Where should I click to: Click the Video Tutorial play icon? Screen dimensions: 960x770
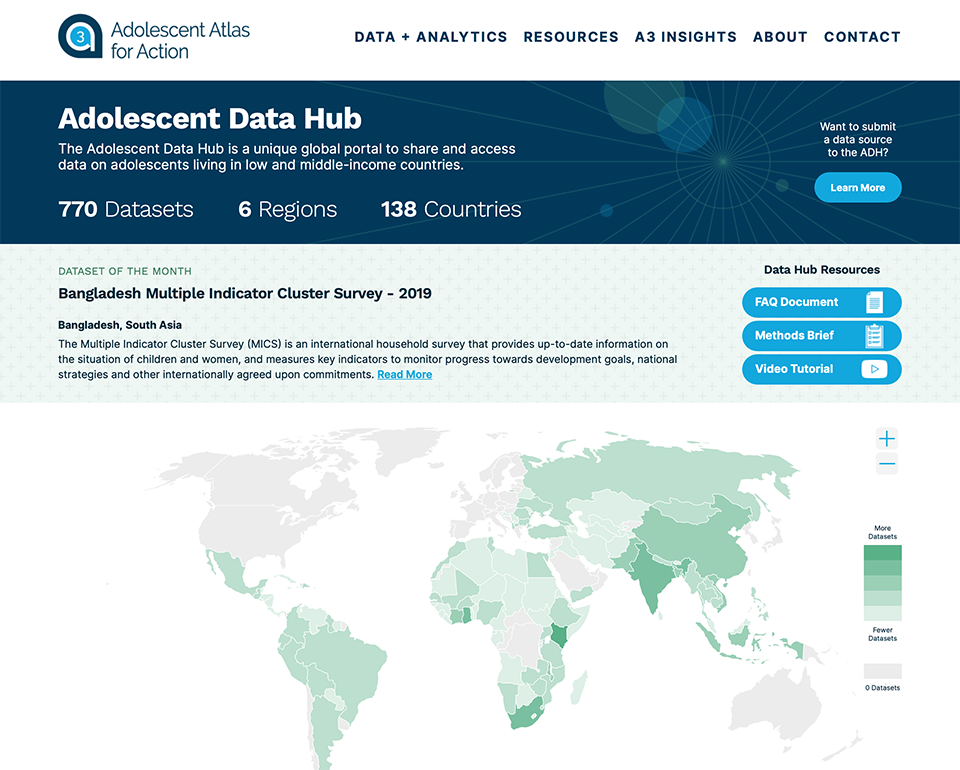[874, 369]
